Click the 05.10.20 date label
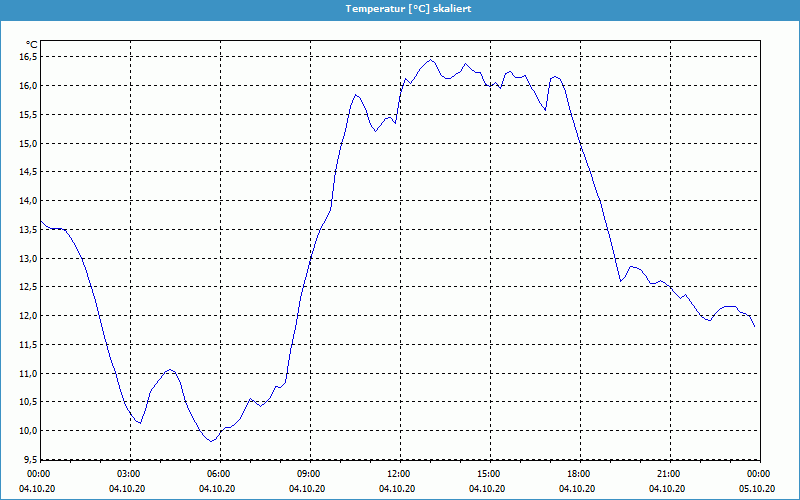The image size is (800, 500). pyautogui.click(x=757, y=489)
